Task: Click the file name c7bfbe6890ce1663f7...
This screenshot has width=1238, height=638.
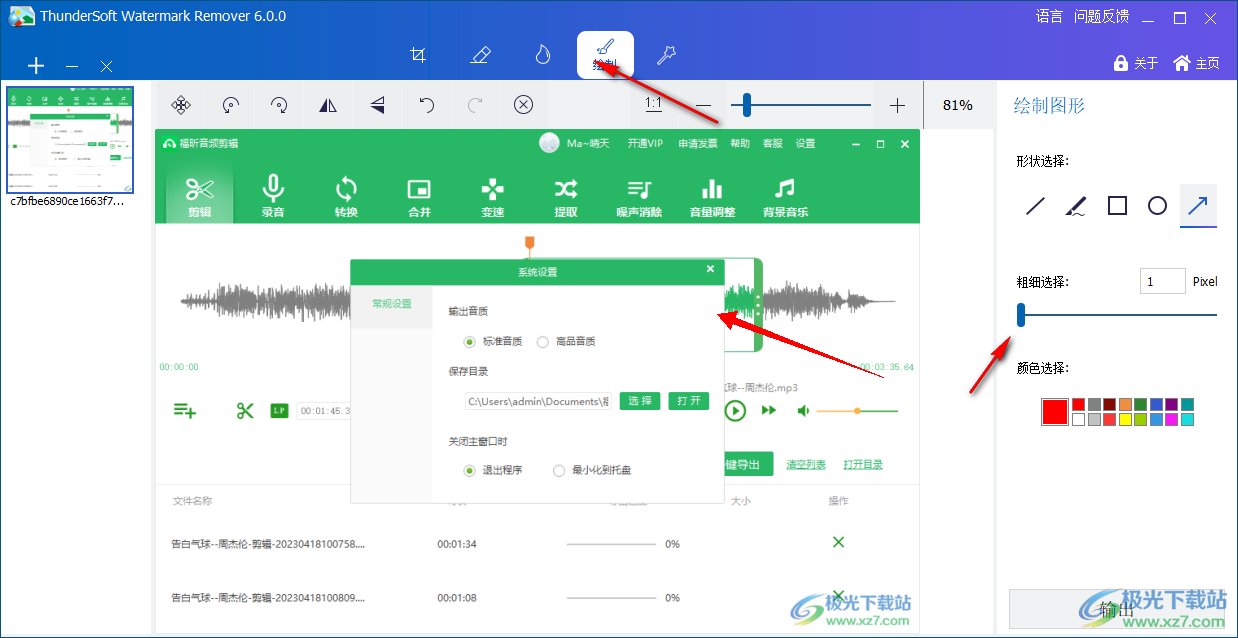Action: click(x=68, y=200)
